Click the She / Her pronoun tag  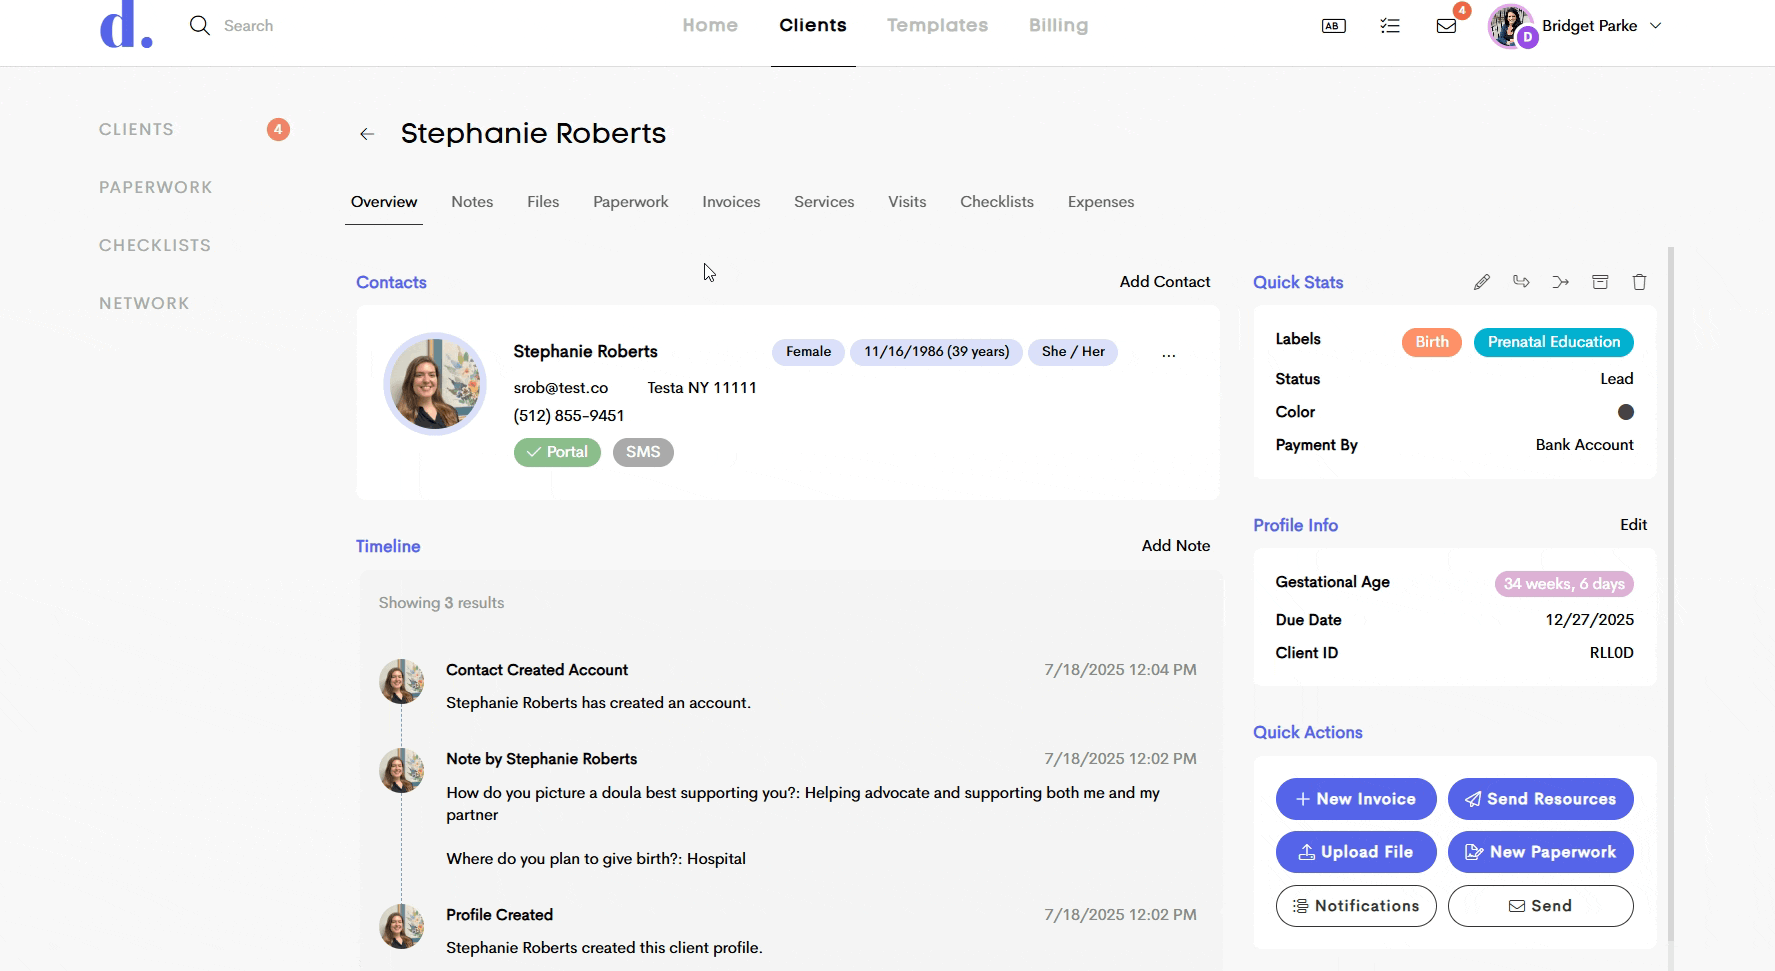1073,352
